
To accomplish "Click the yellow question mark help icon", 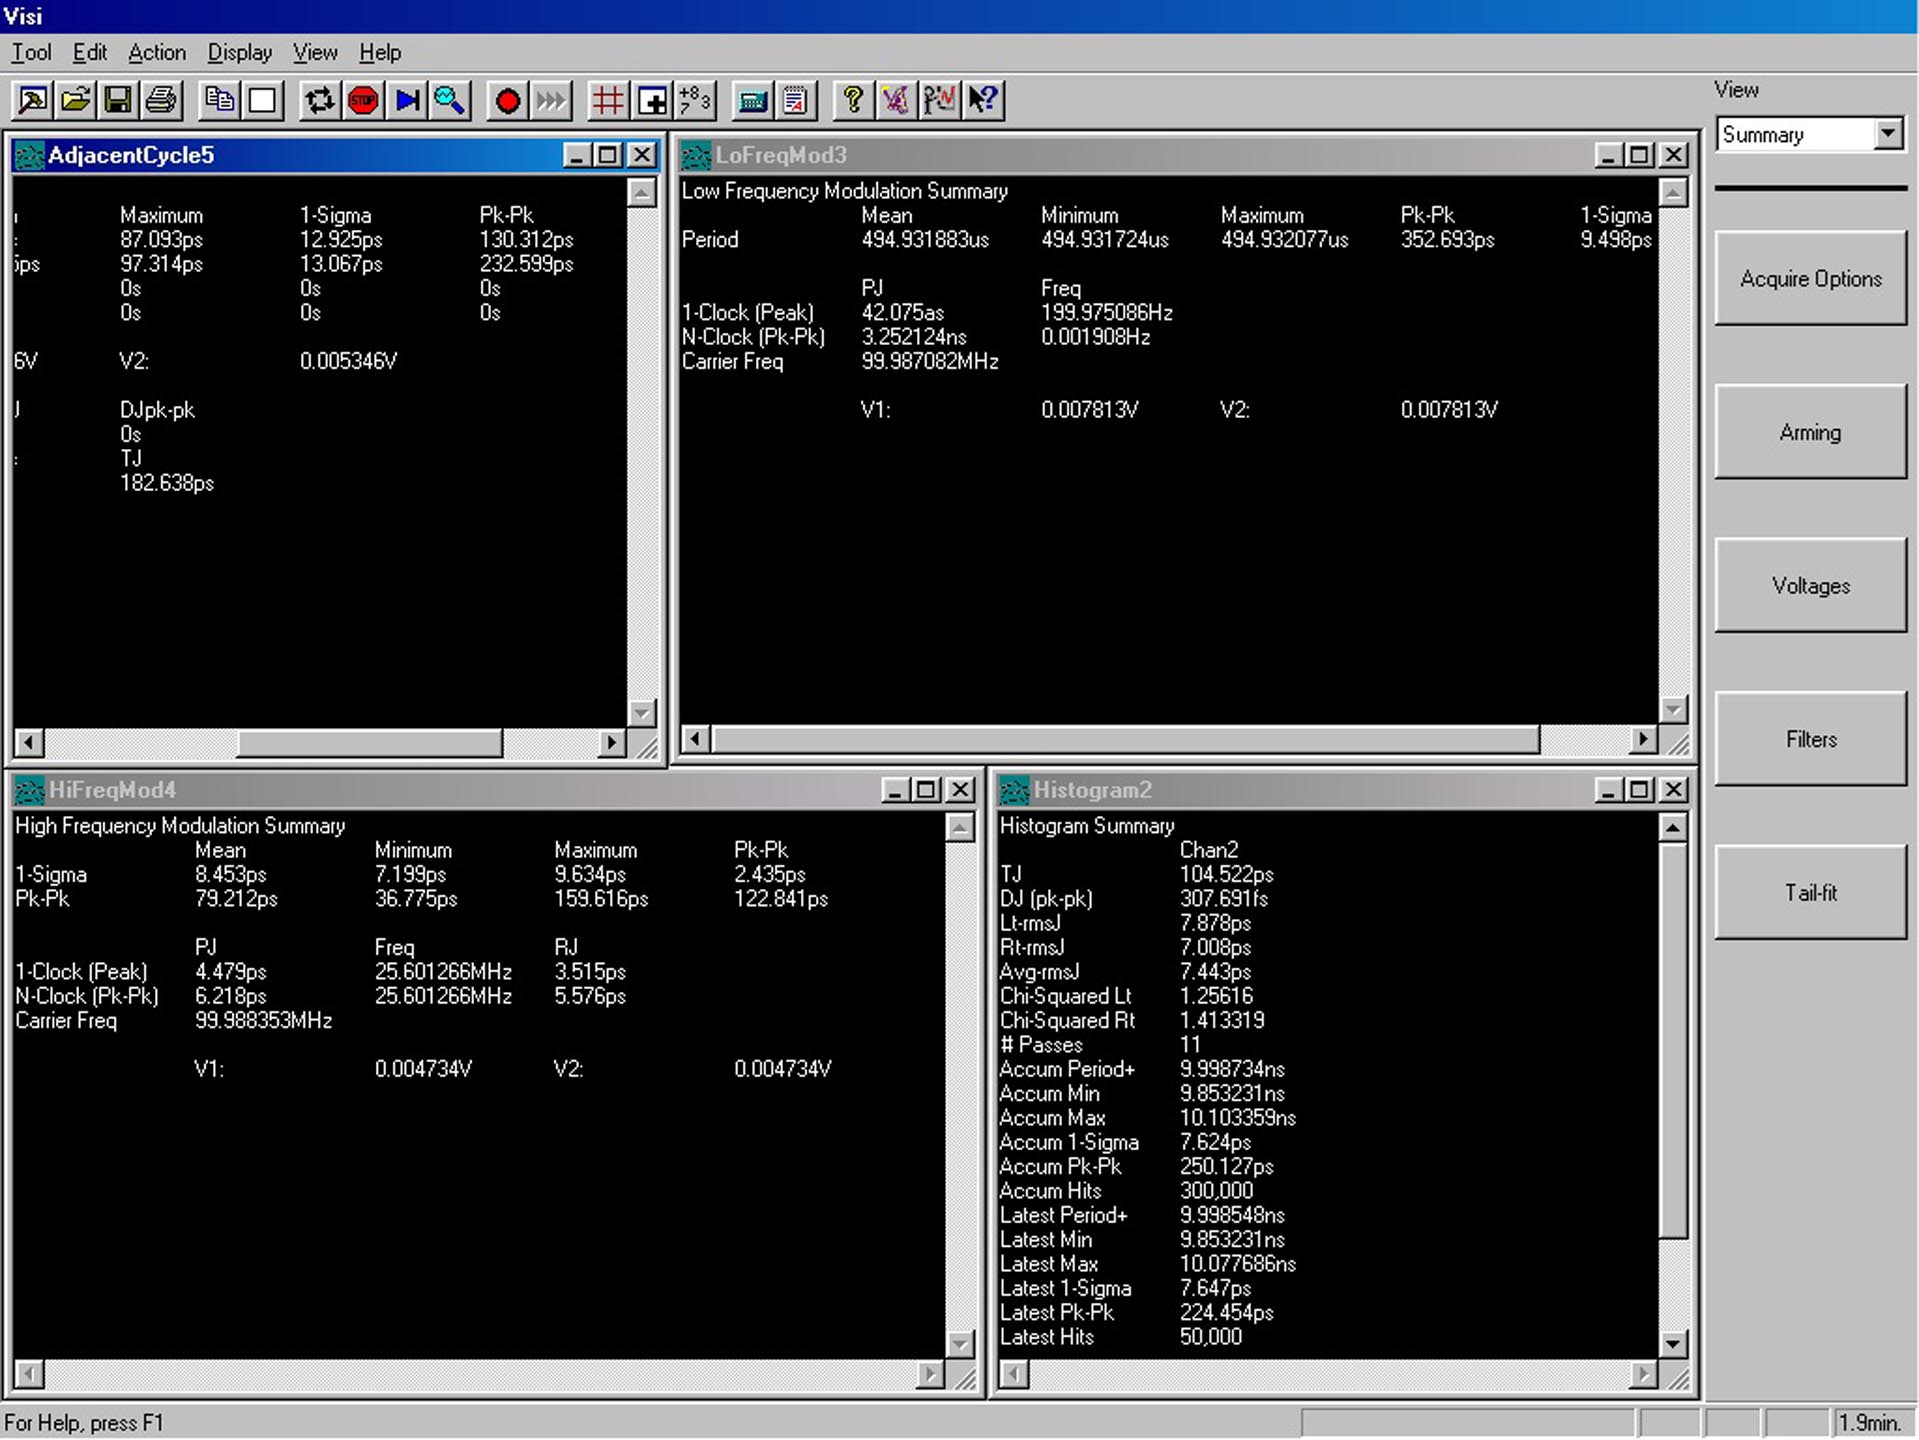I will pos(853,100).
